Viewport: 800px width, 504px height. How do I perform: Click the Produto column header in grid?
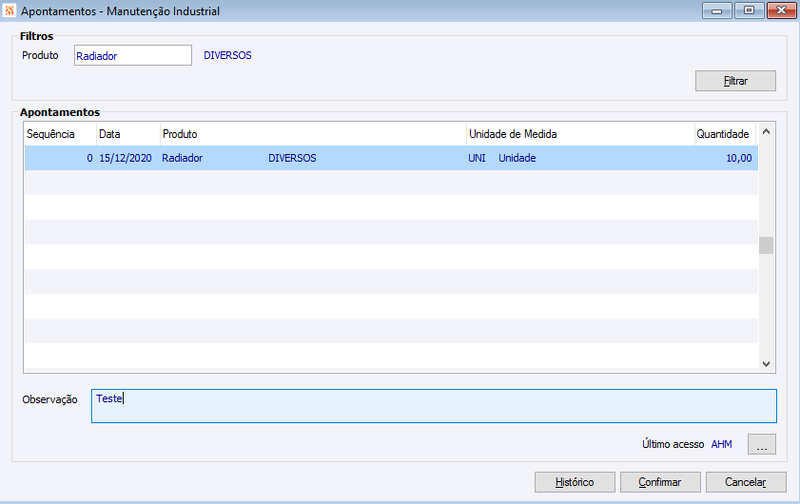tap(313, 134)
